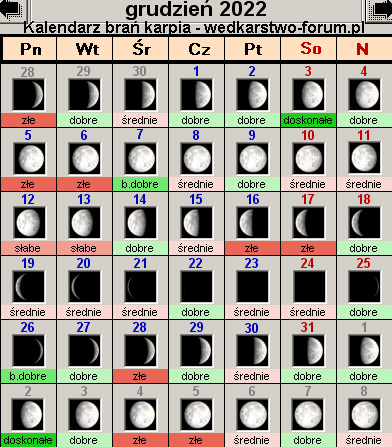Viewport: 392px width, 447px height.
Task: Go to next month with right arrow
Action: tap(380, 9)
